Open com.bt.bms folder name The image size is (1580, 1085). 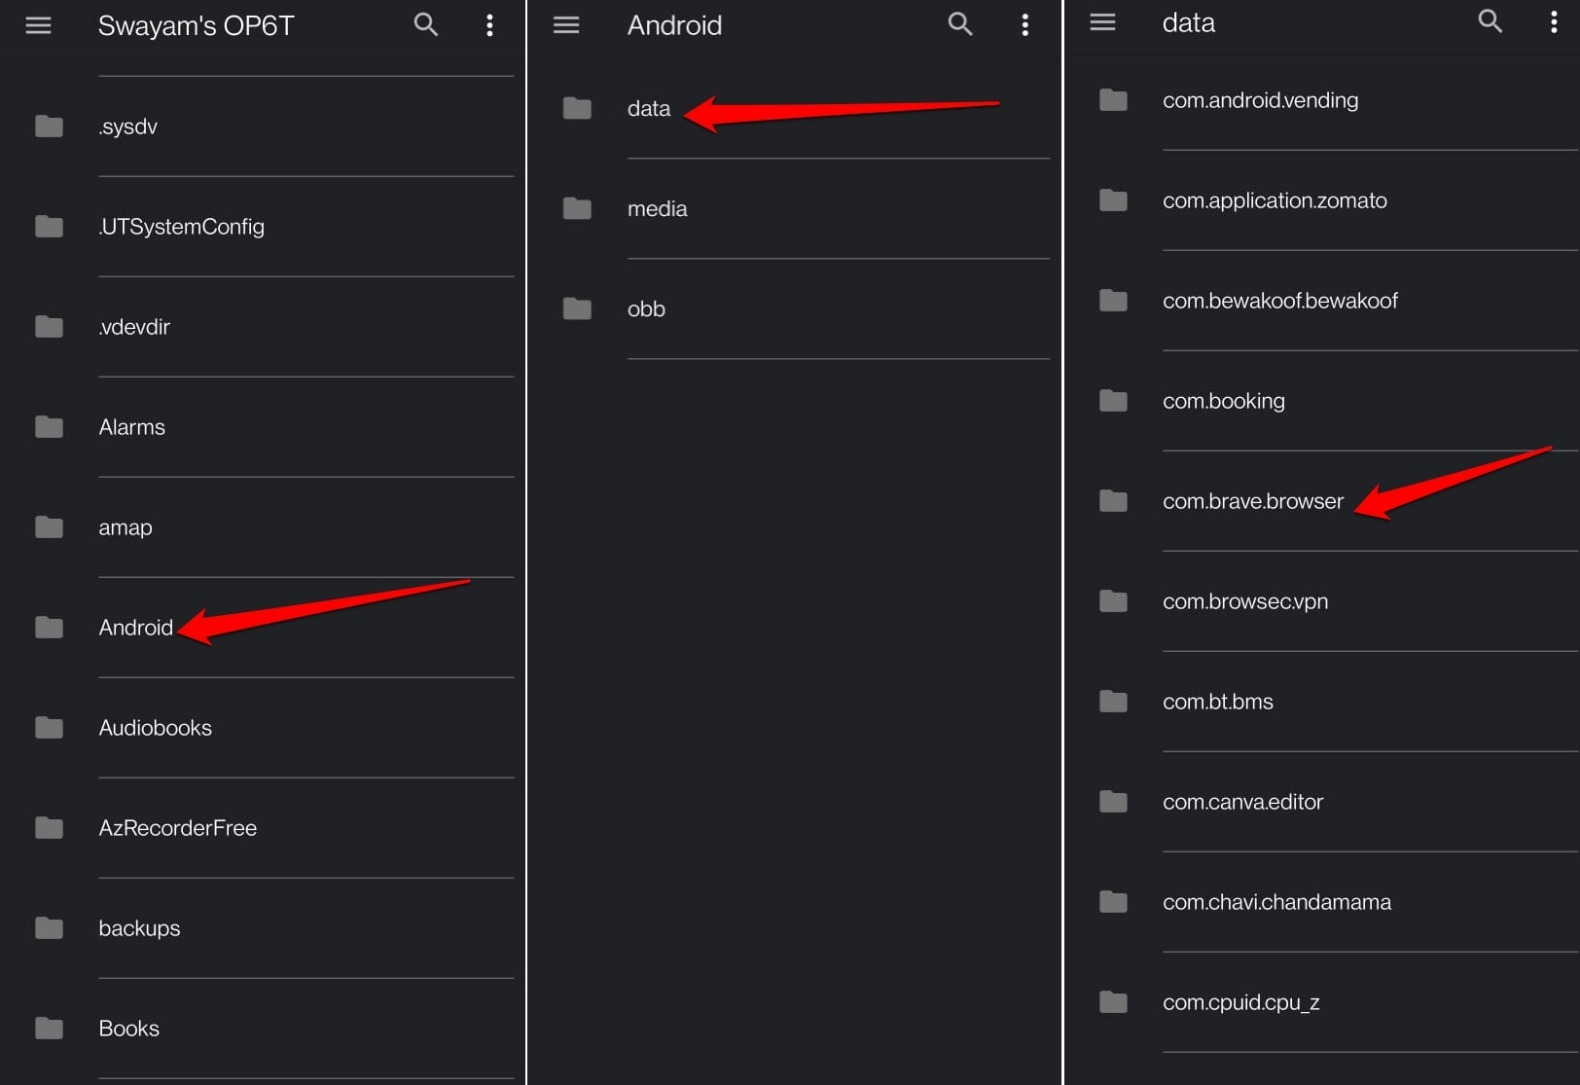point(1218,702)
